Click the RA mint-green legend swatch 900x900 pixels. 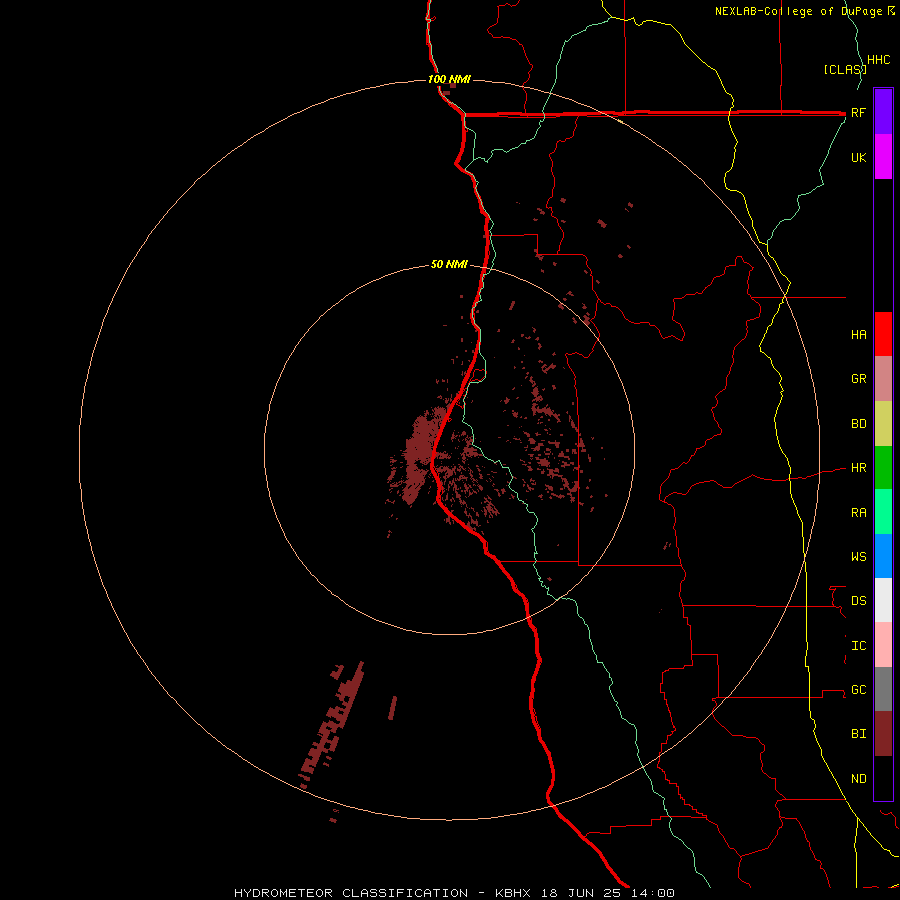coord(883,512)
